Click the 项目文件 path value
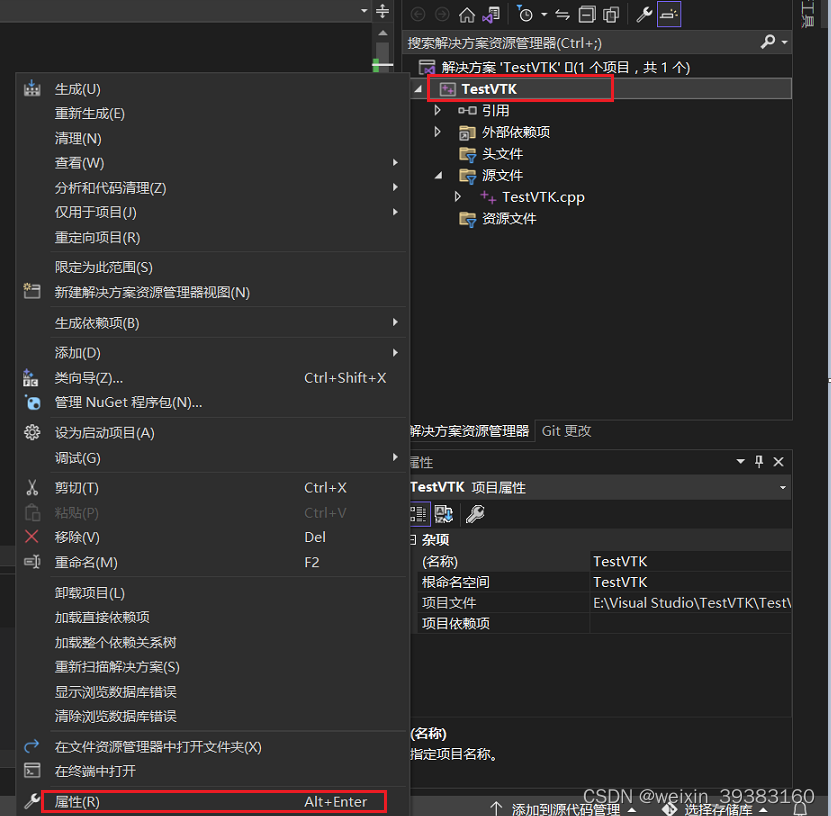This screenshot has width=831, height=816. point(692,603)
